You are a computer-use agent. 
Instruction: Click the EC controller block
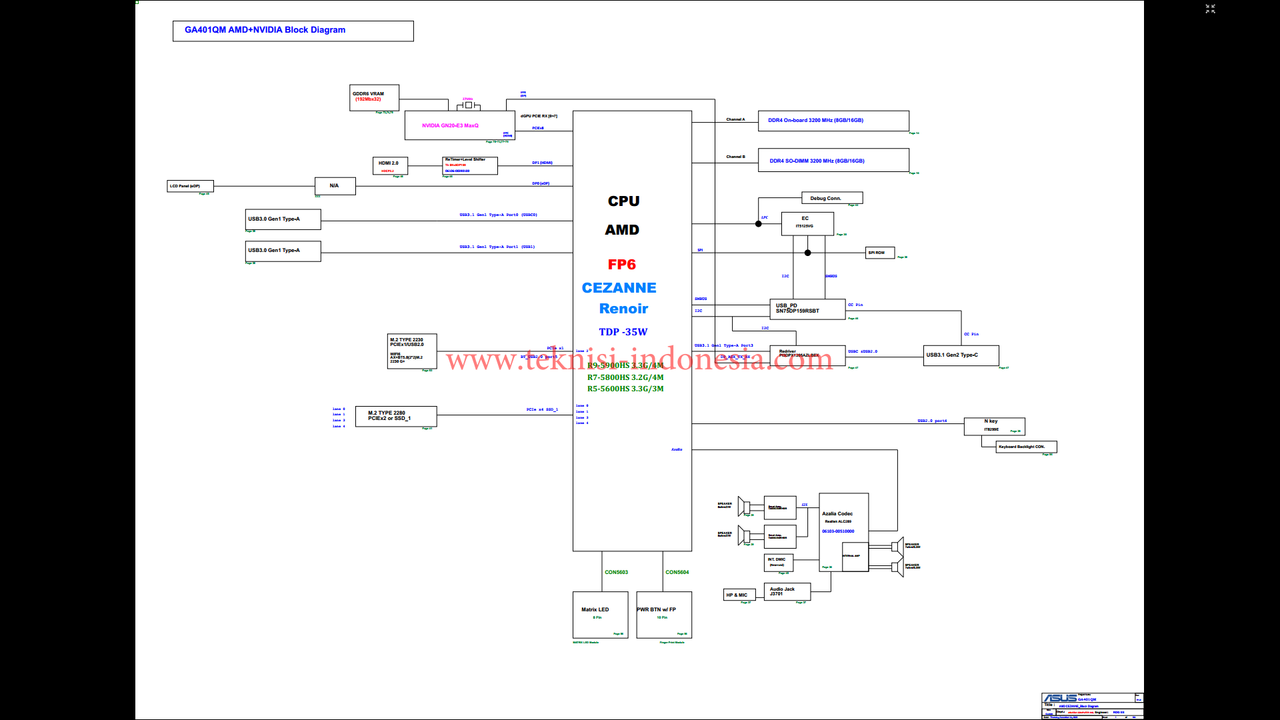pos(807,224)
